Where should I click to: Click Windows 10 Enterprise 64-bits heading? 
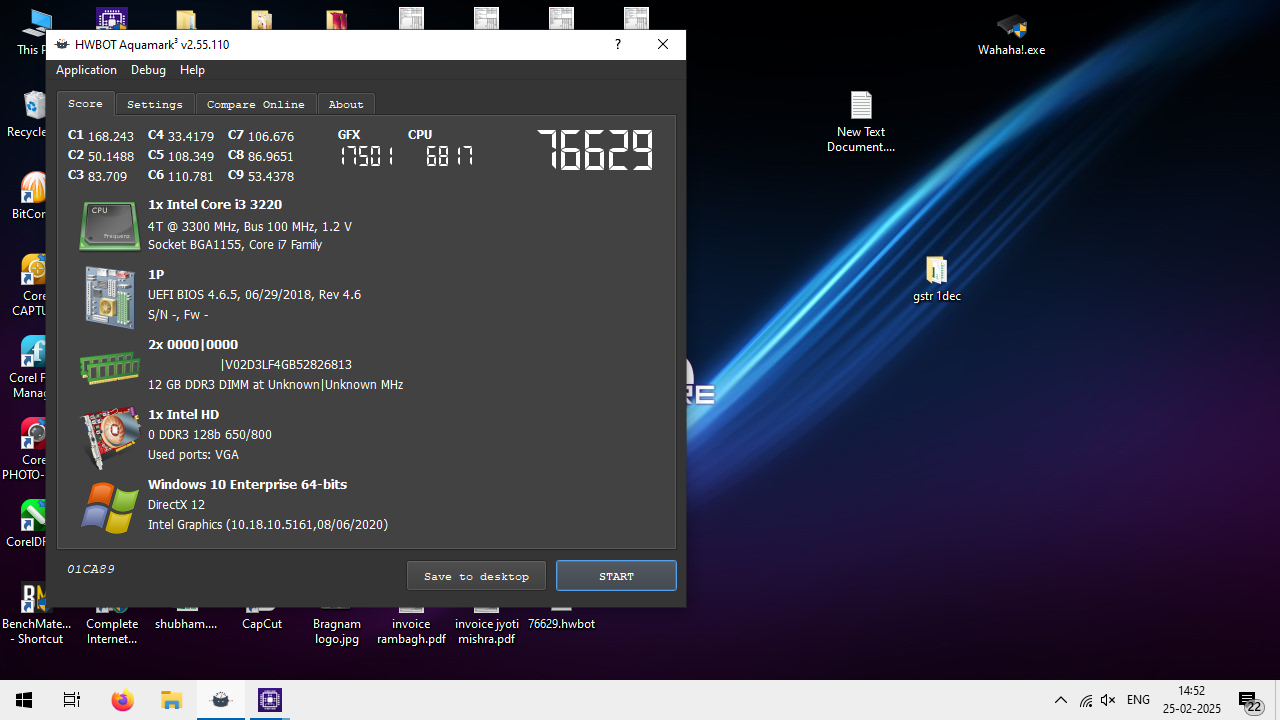pos(247,484)
